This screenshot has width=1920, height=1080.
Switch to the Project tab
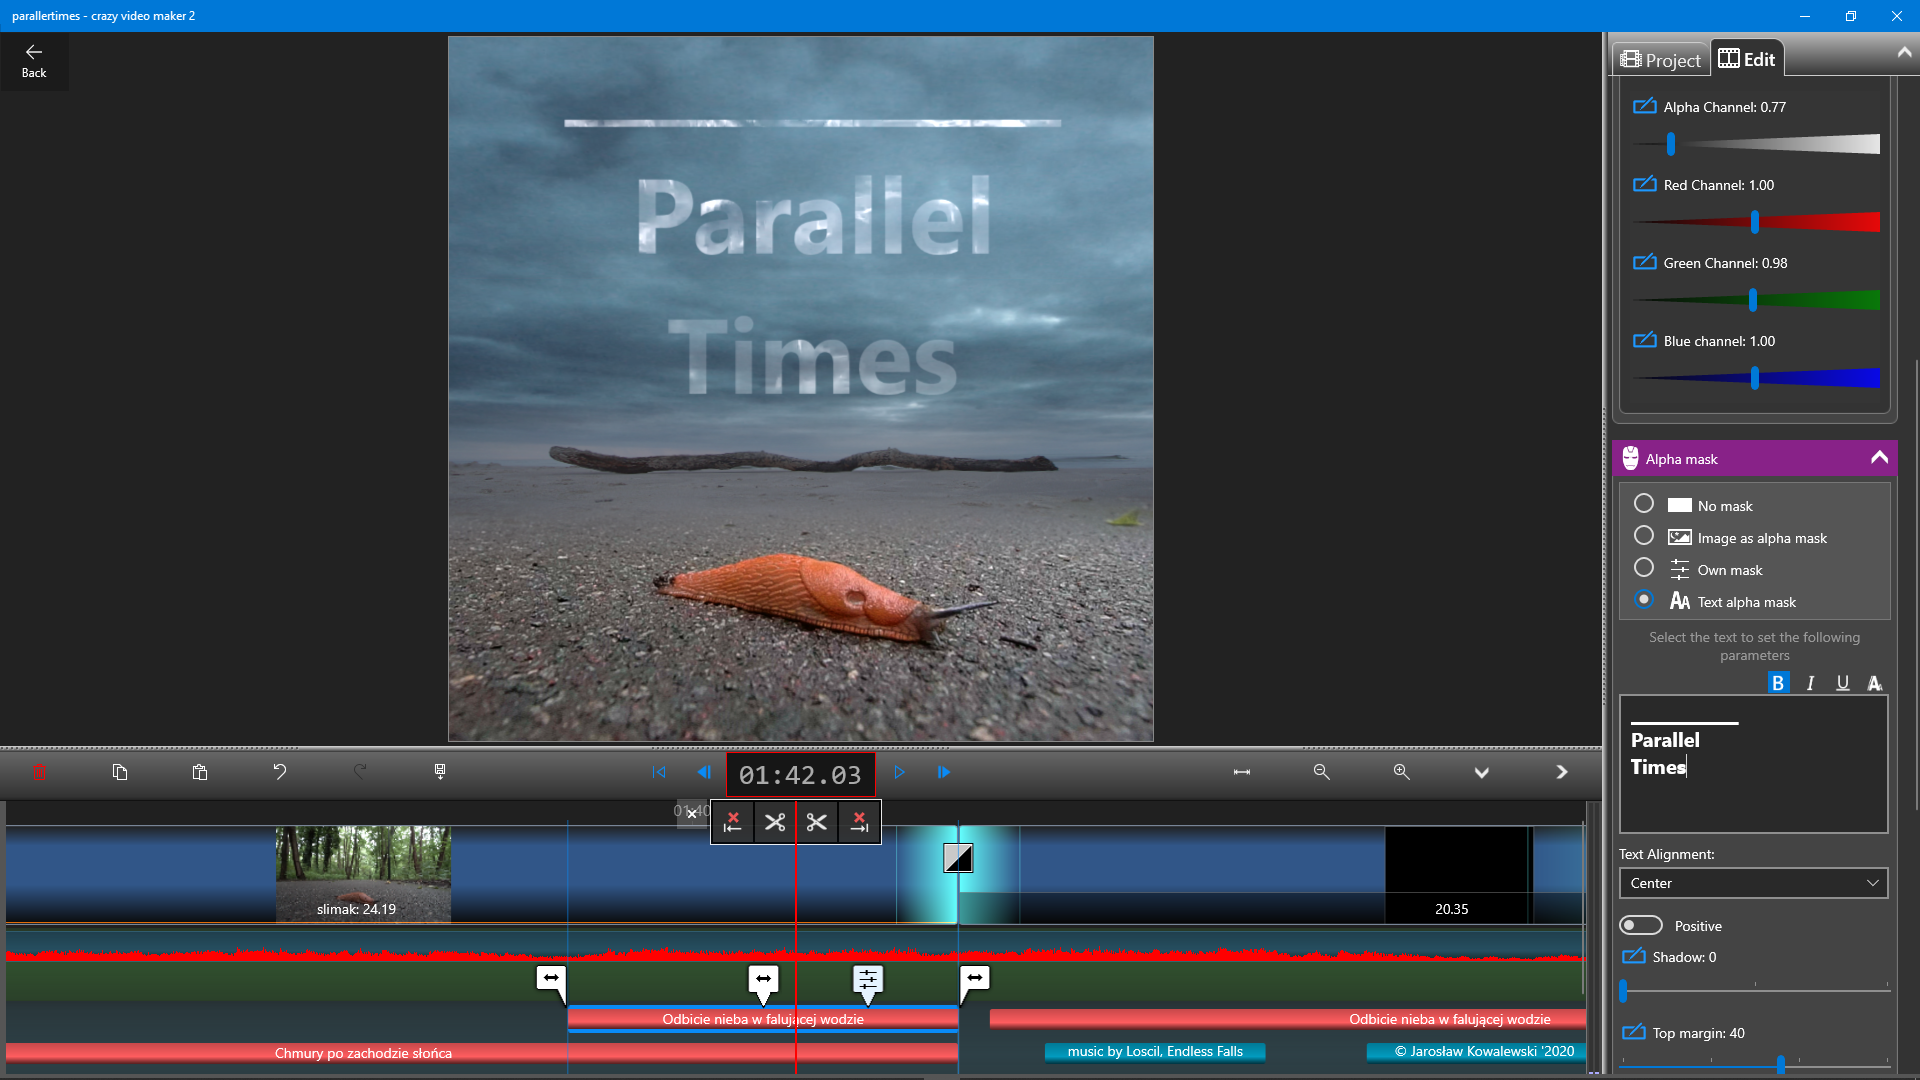(x=1660, y=59)
